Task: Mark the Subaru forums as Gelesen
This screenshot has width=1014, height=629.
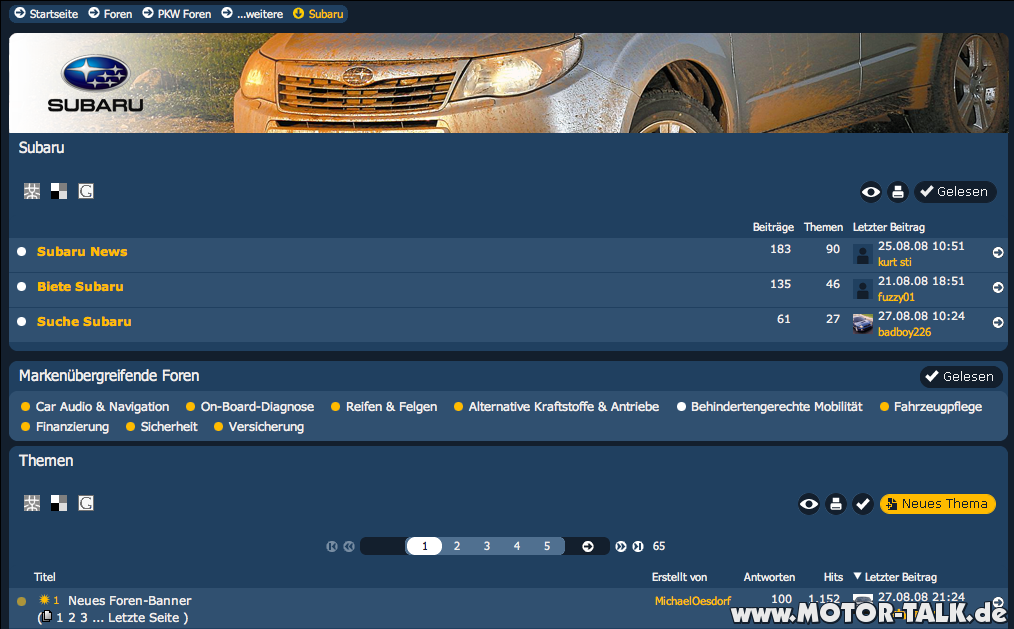Action: click(x=955, y=192)
